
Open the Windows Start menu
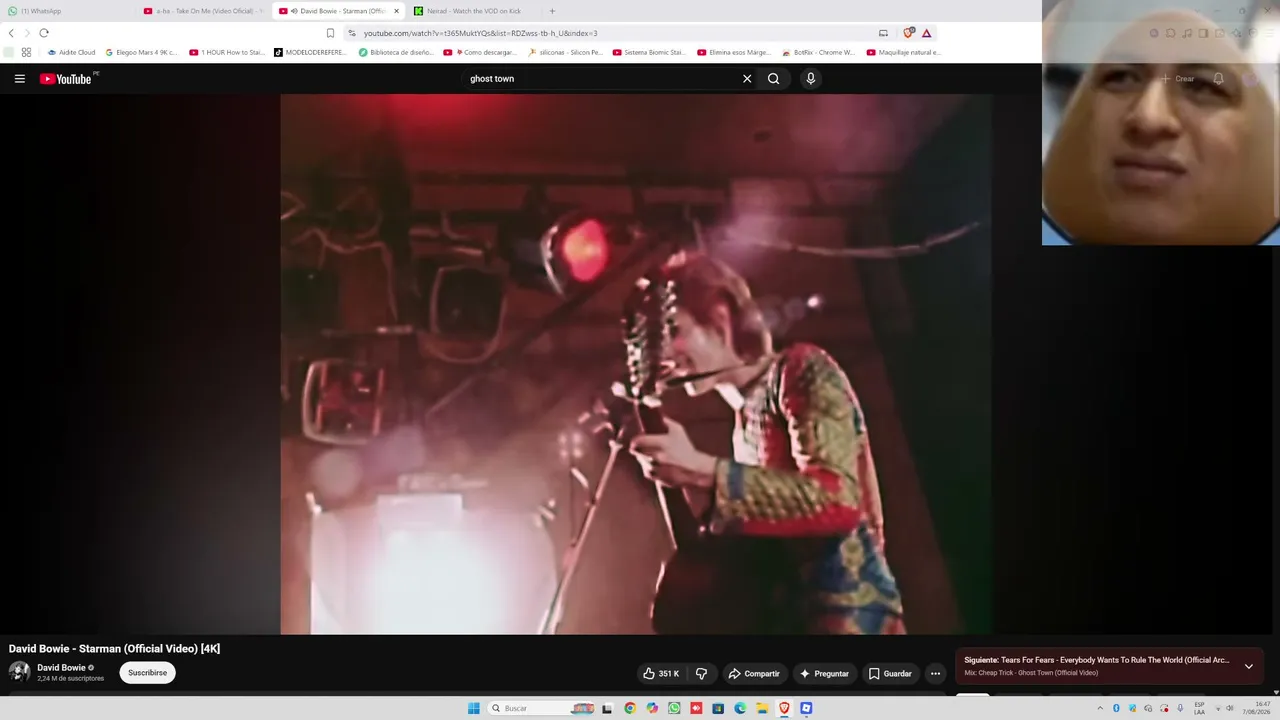pos(474,708)
